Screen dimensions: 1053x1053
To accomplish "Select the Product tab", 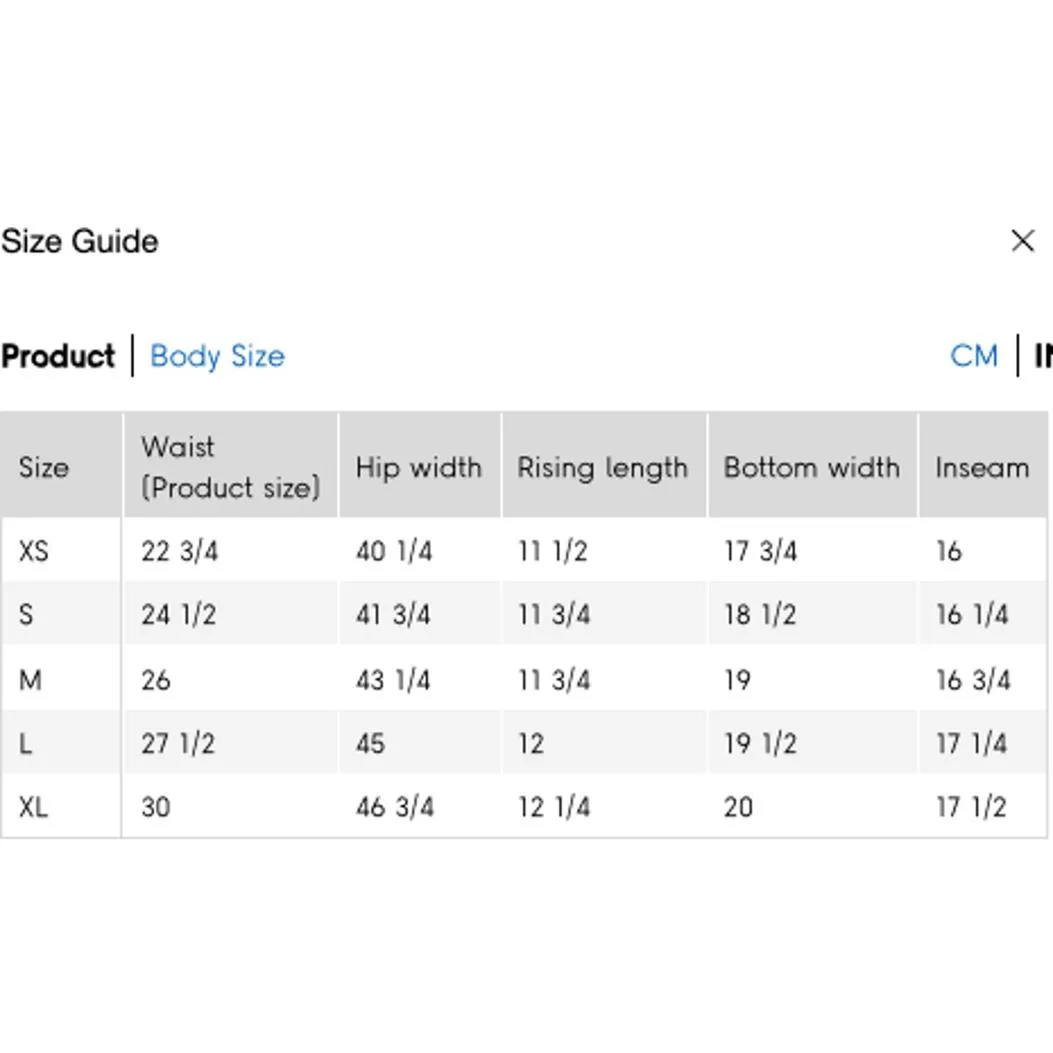I will click(58, 356).
